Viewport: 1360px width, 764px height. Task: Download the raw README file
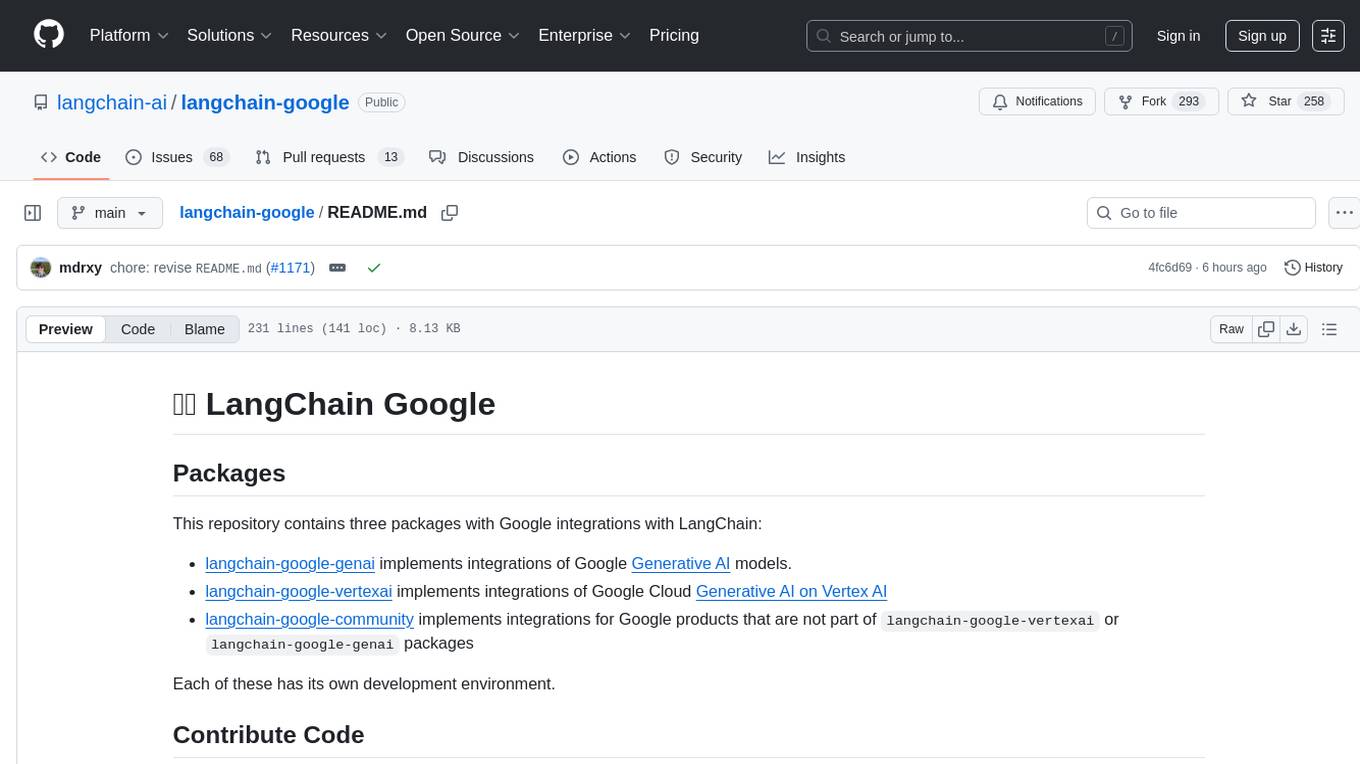(1293, 329)
